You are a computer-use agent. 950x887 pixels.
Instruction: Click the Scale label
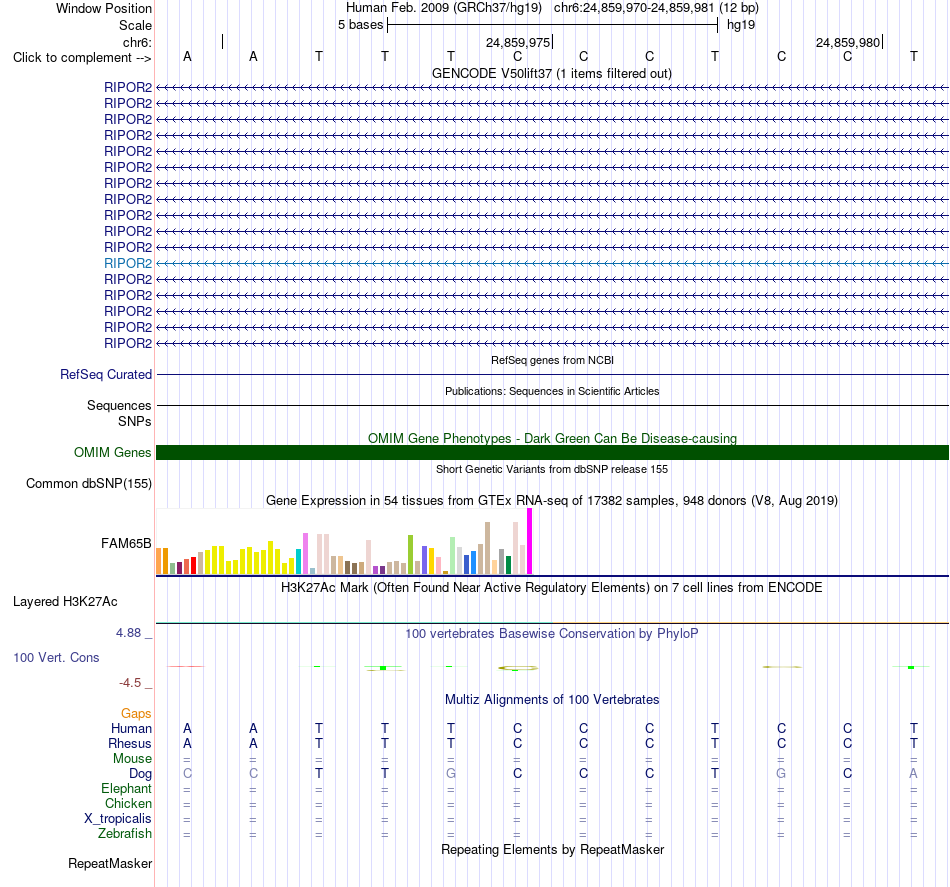click(136, 25)
